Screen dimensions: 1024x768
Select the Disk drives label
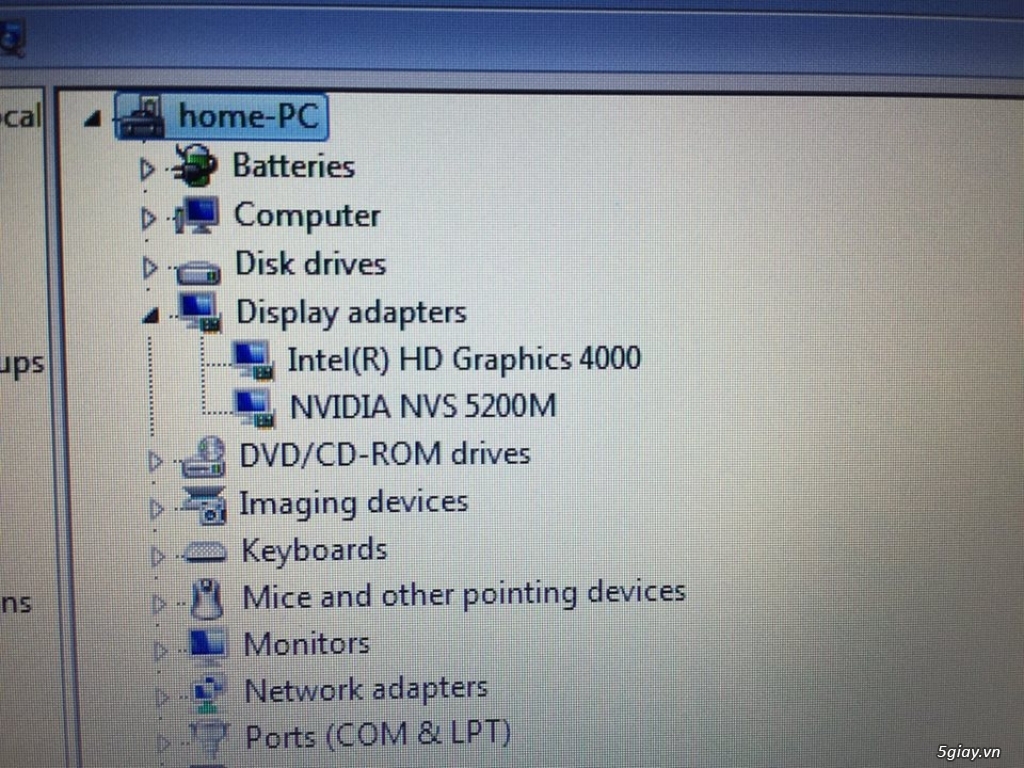point(310,264)
